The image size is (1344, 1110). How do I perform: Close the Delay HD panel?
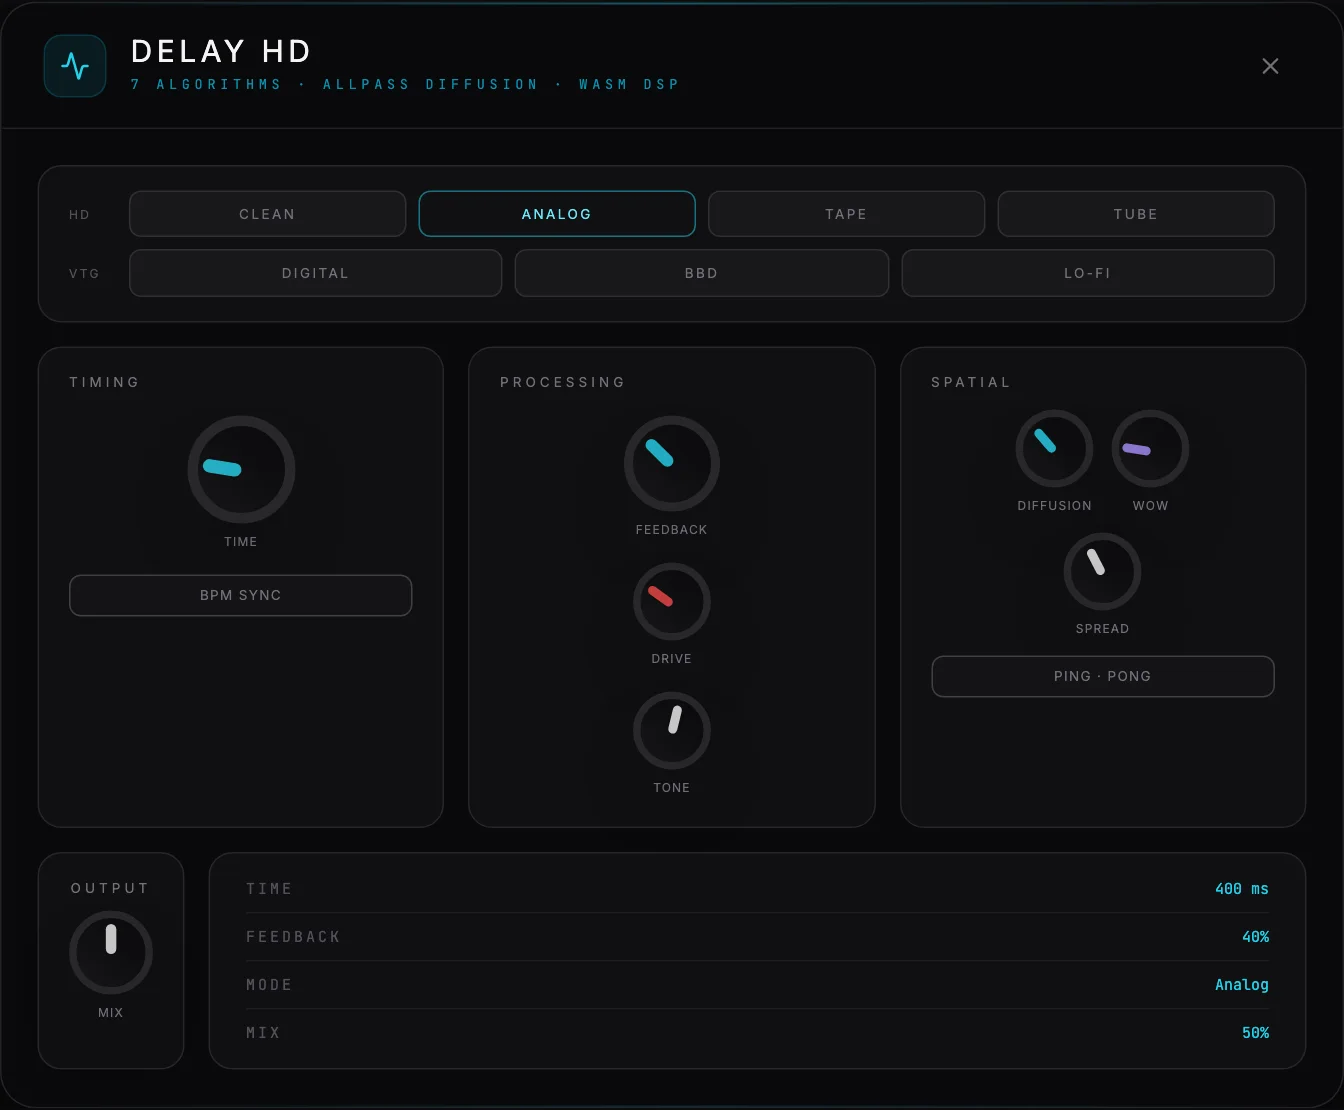click(x=1270, y=66)
